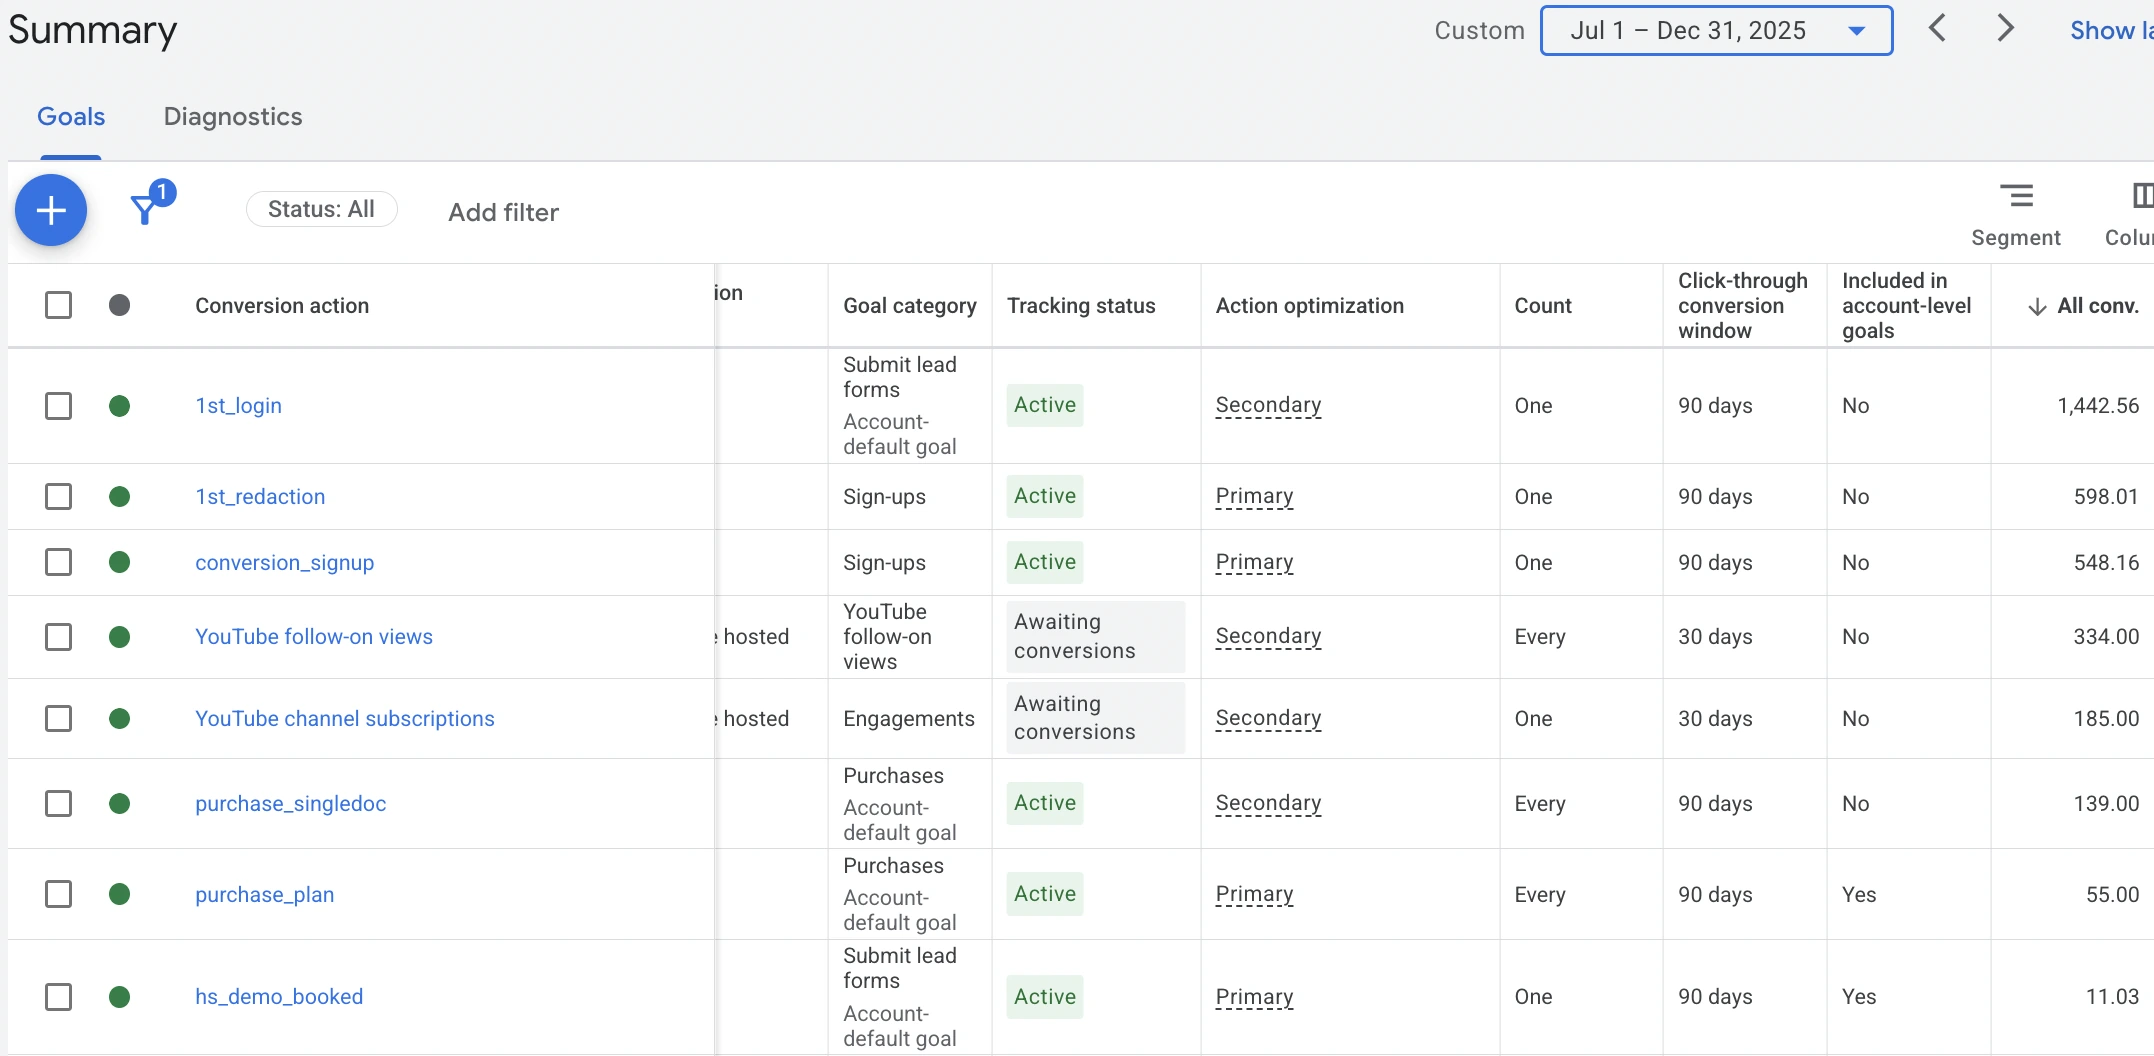The height and width of the screenshot is (1056, 2154).
Task: Switch to the Goals tab
Action: point(71,116)
